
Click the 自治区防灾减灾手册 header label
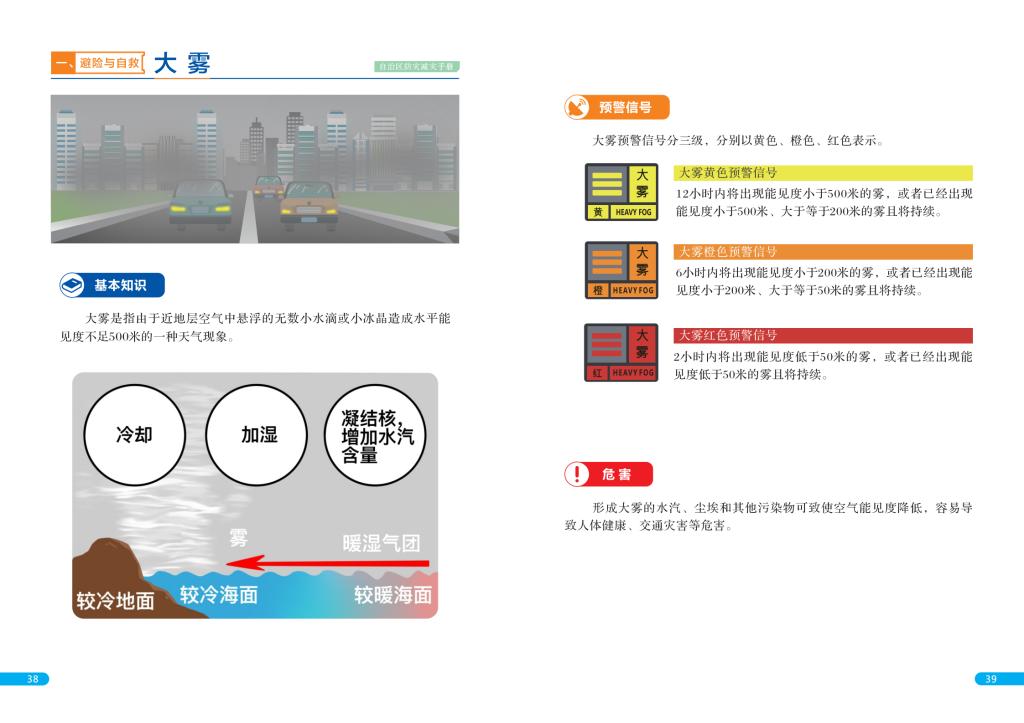pos(417,67)
